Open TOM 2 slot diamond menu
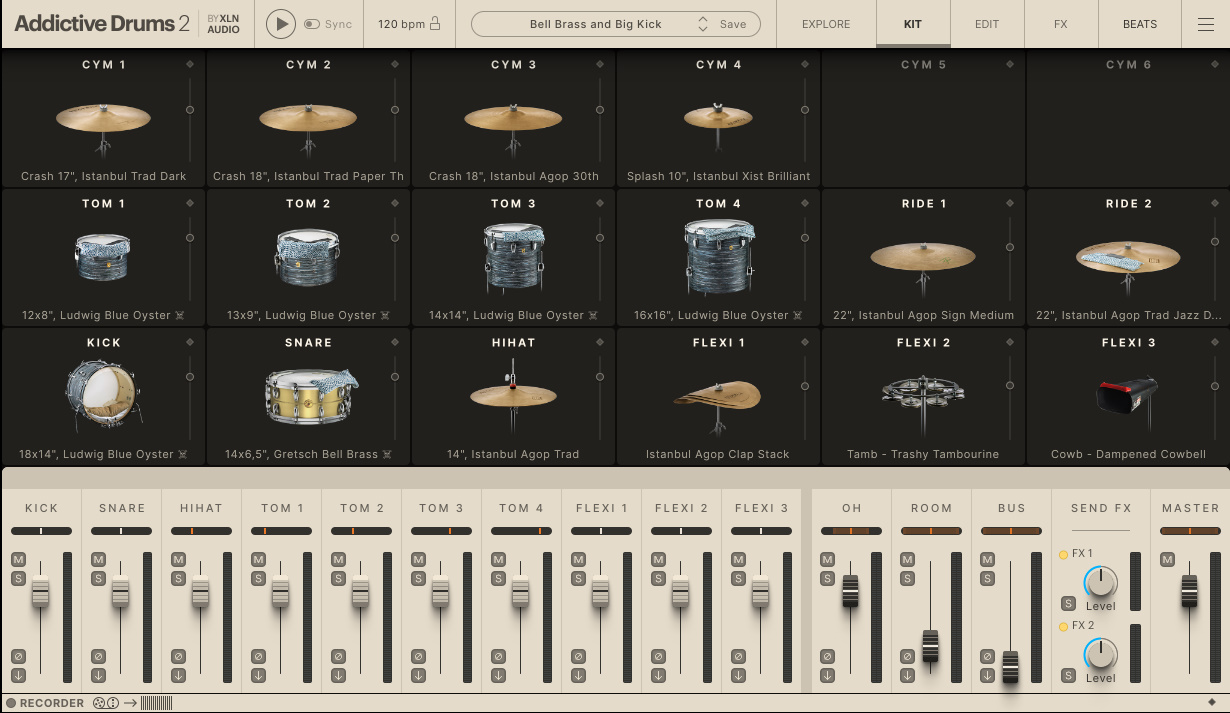 pos(395,203)
